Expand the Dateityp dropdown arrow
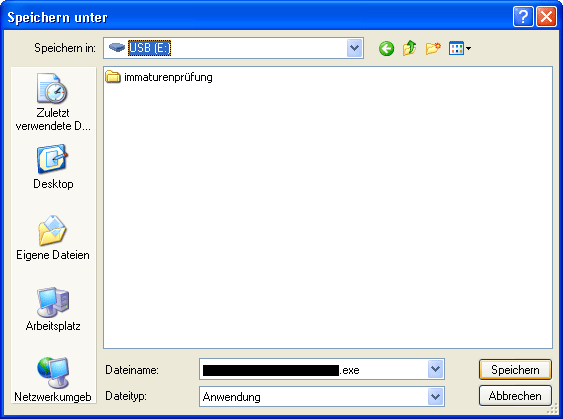563x419 pixels. 436,397
